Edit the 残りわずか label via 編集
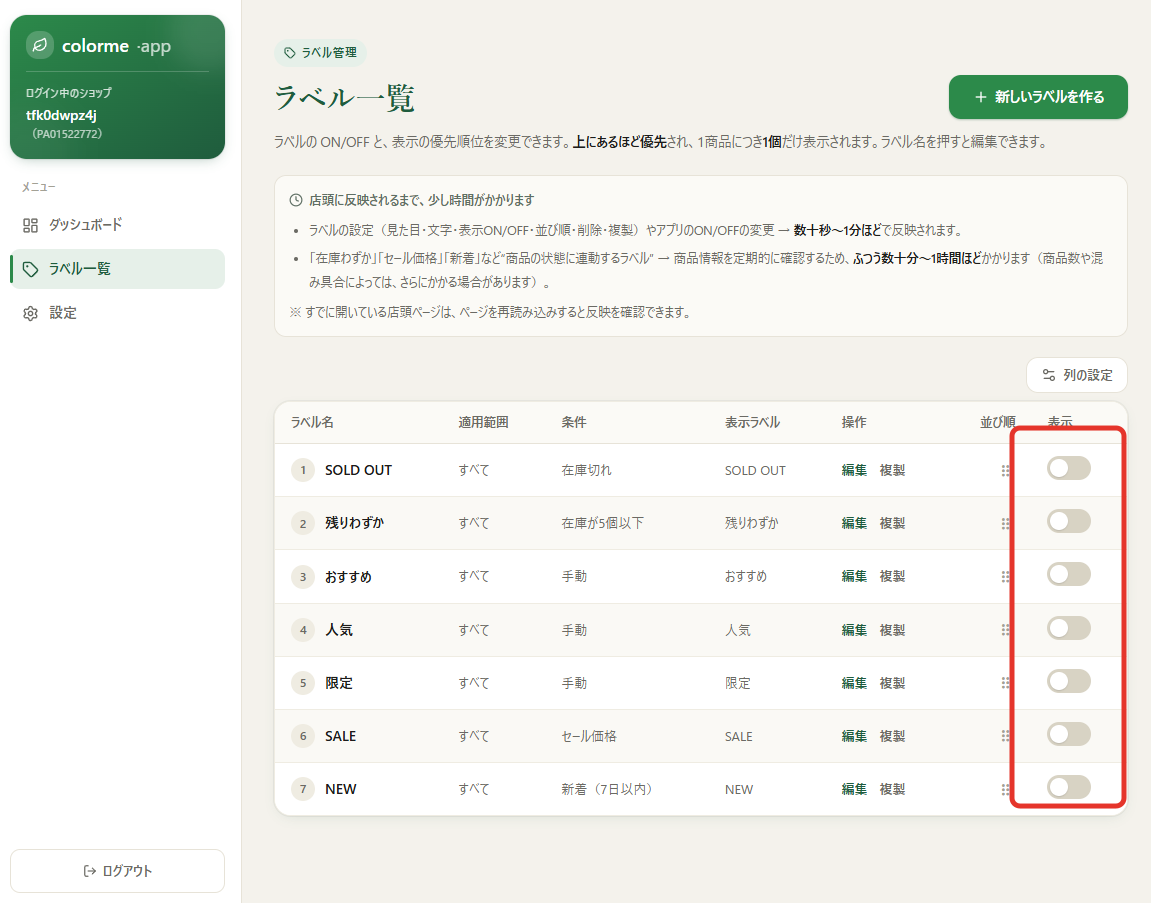1151x903 pixels. point(854,523)
